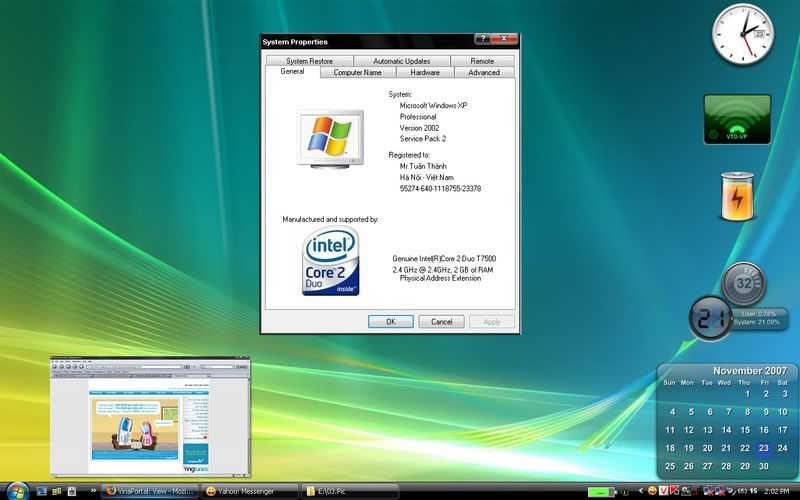Screen dimensions: 800x500
Task: Click the analog clock gadget
Action: coord(743,33)
